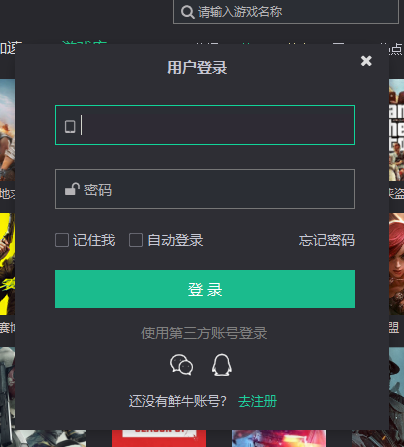Click the green 登录 button
Viewport: 404px width, 447px height.
pos(205,289)
